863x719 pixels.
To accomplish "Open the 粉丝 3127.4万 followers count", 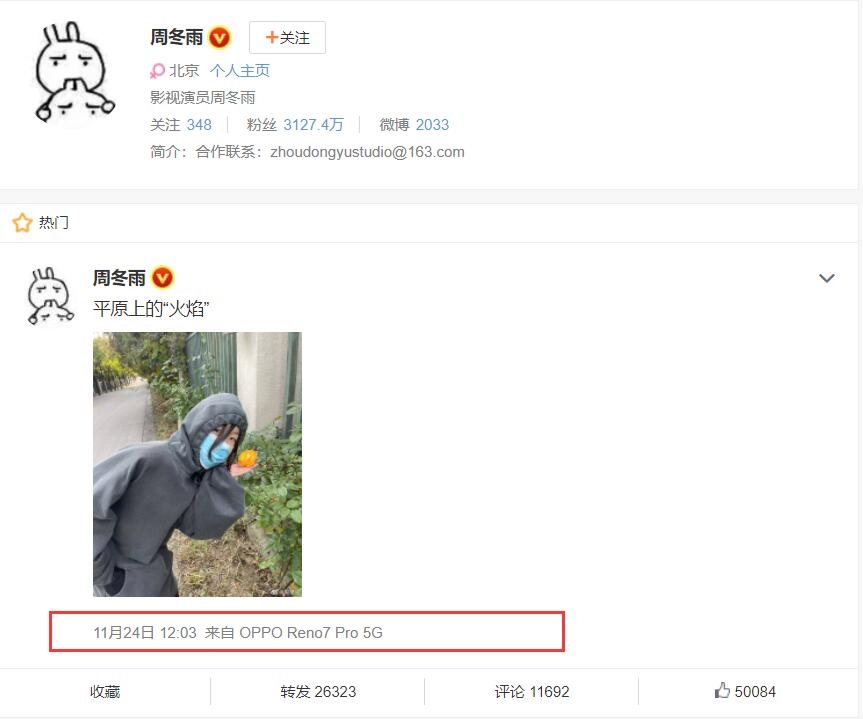I will tap(295, 124).
